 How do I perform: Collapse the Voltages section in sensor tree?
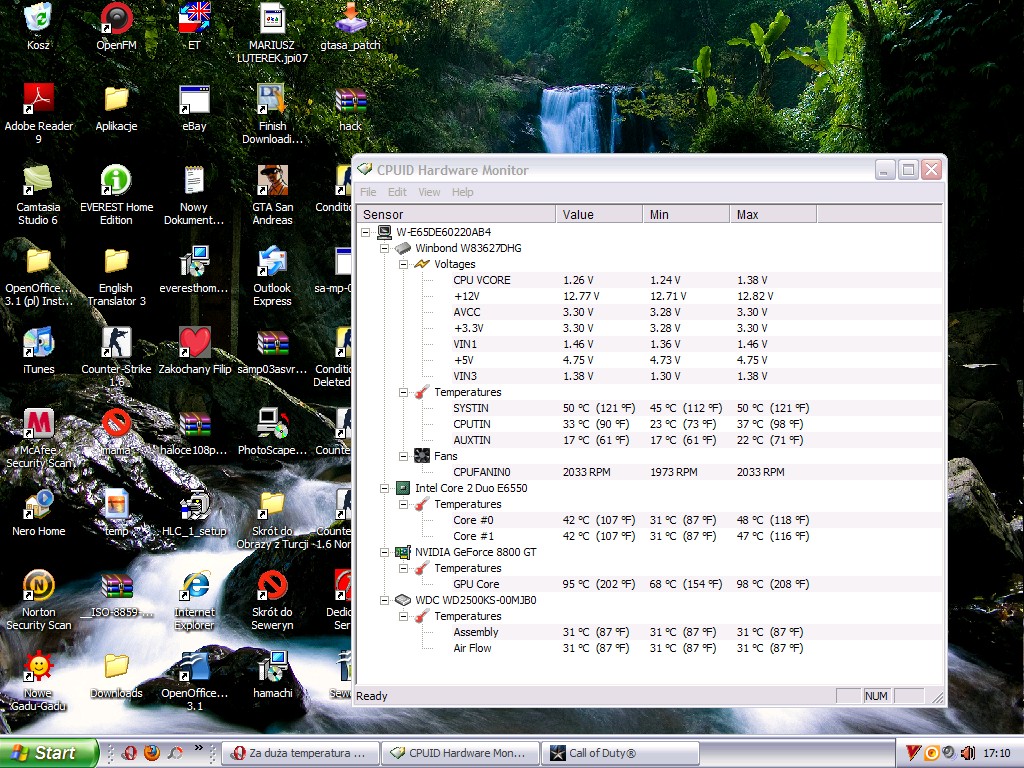pos(404,264)
